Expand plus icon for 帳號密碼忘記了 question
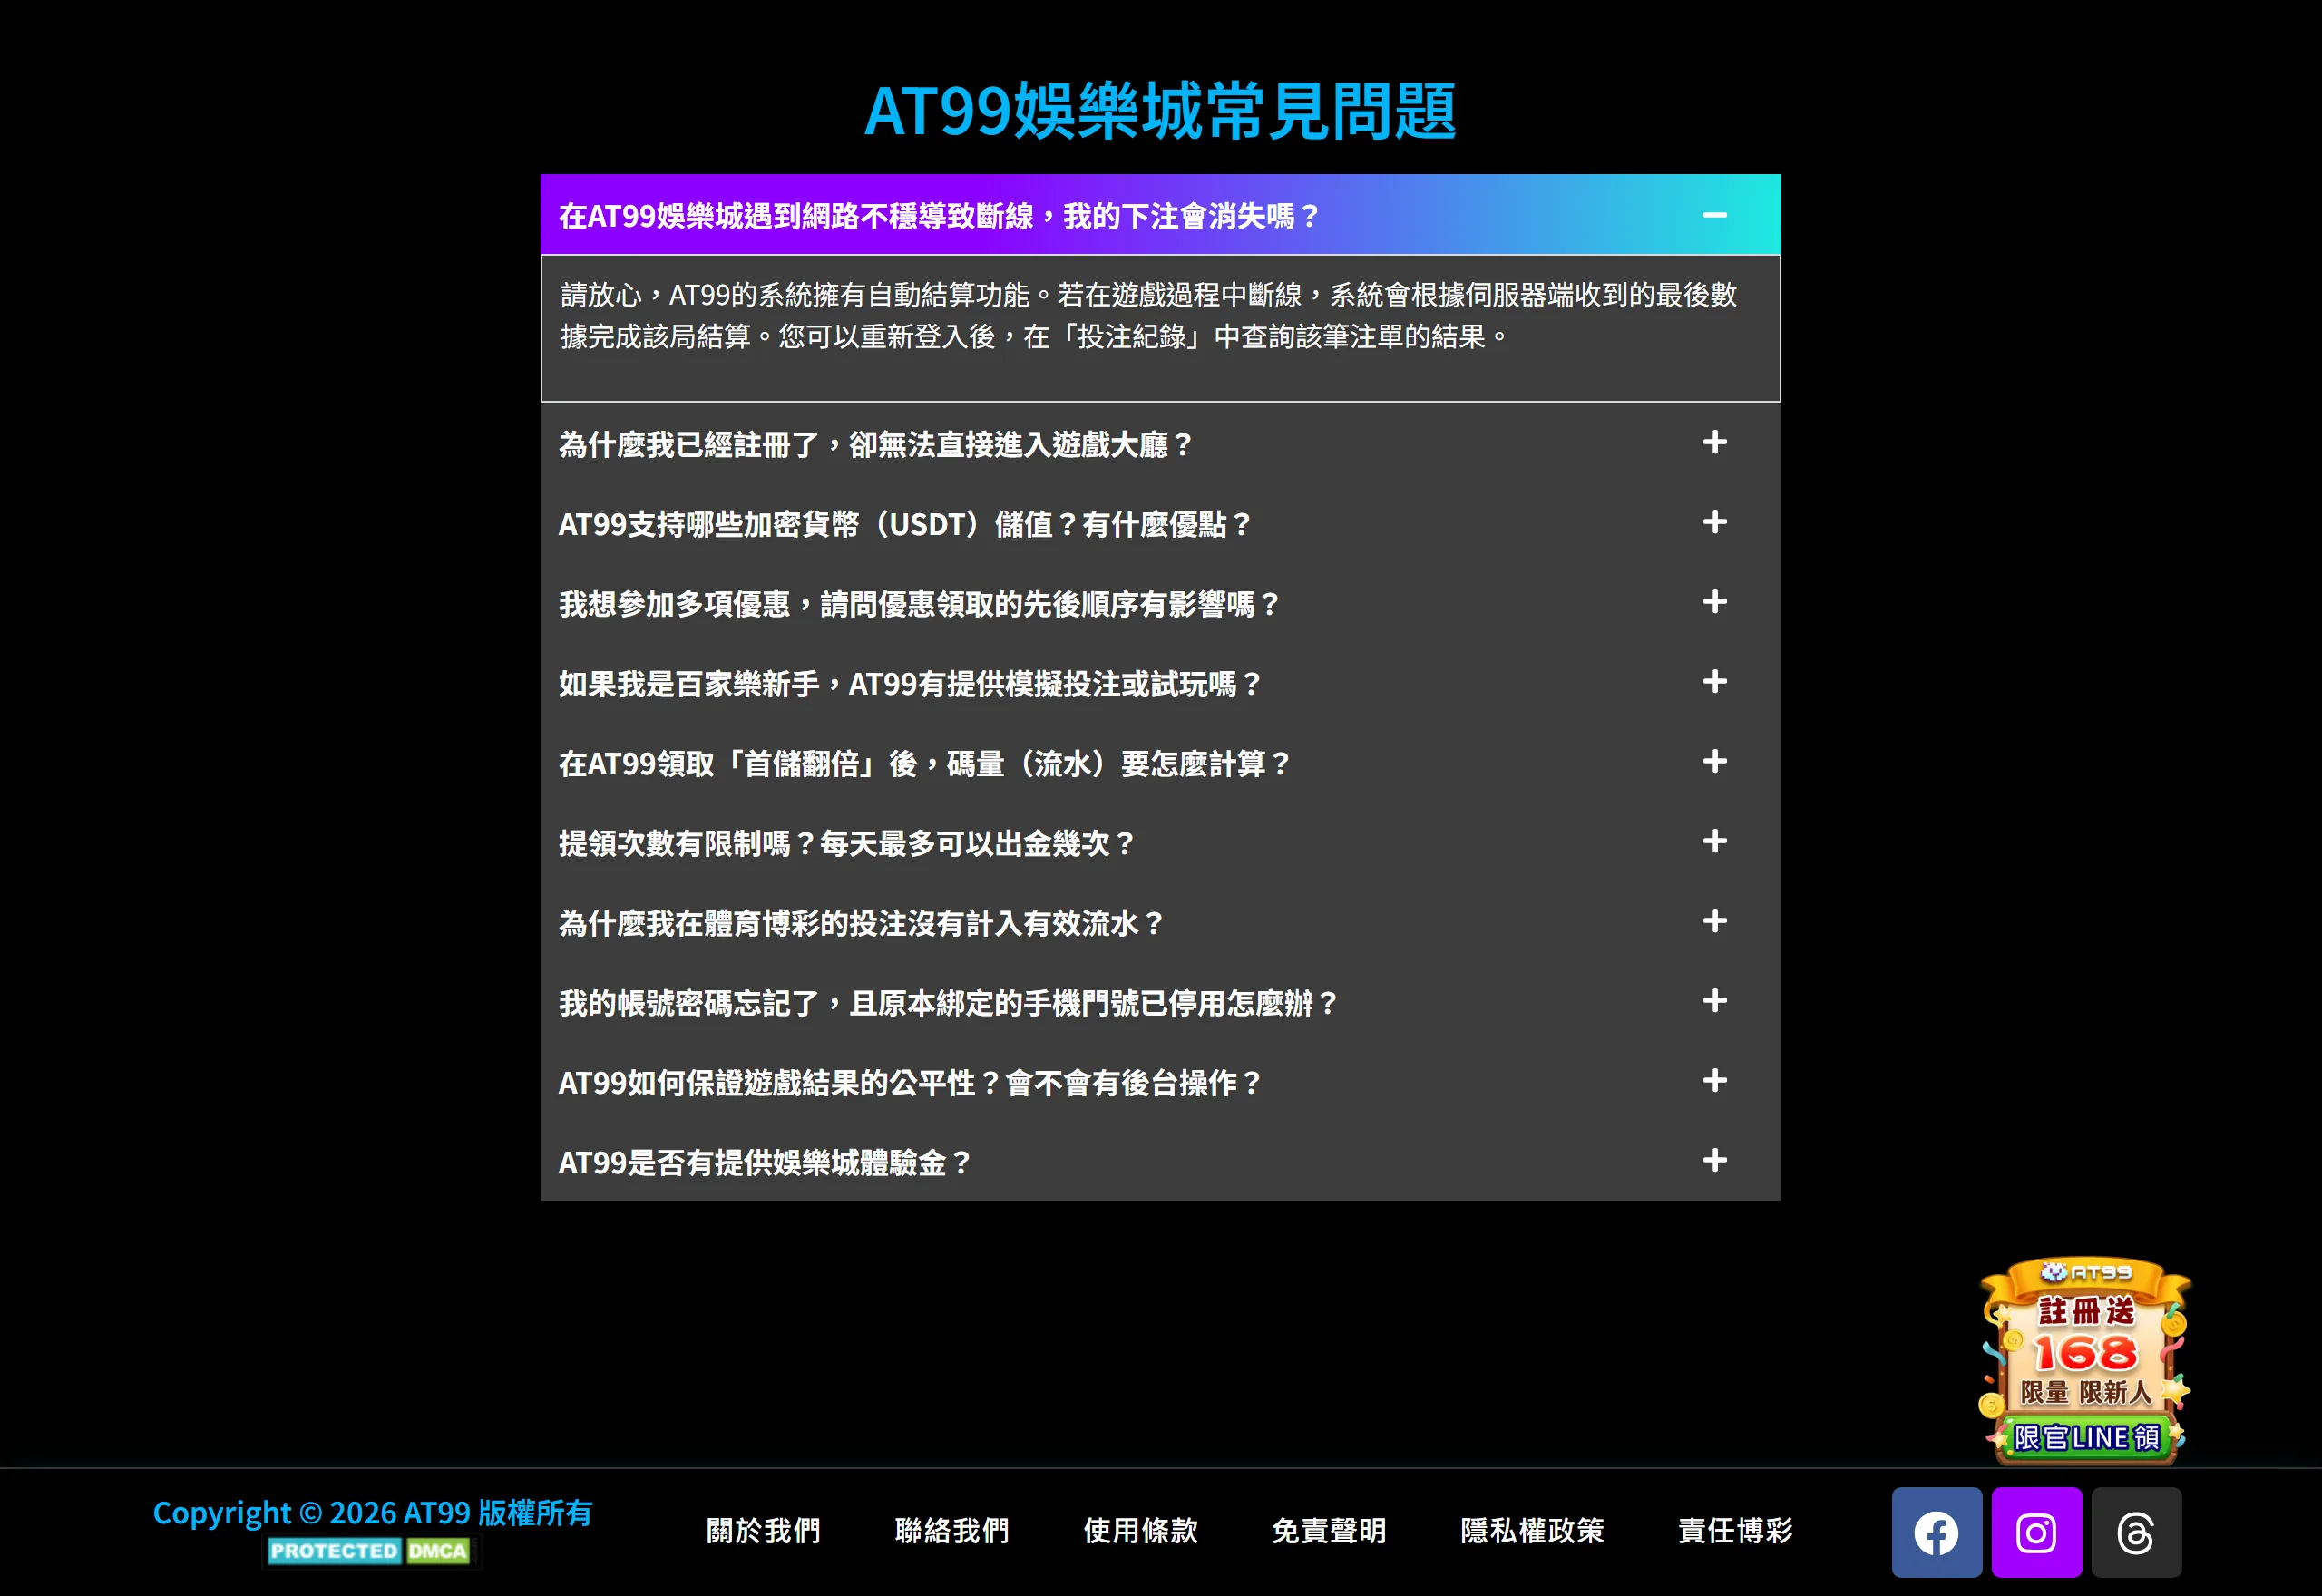Screen dimensions: 2322x1596 pyautogui.click(x=1715, y=1001)
